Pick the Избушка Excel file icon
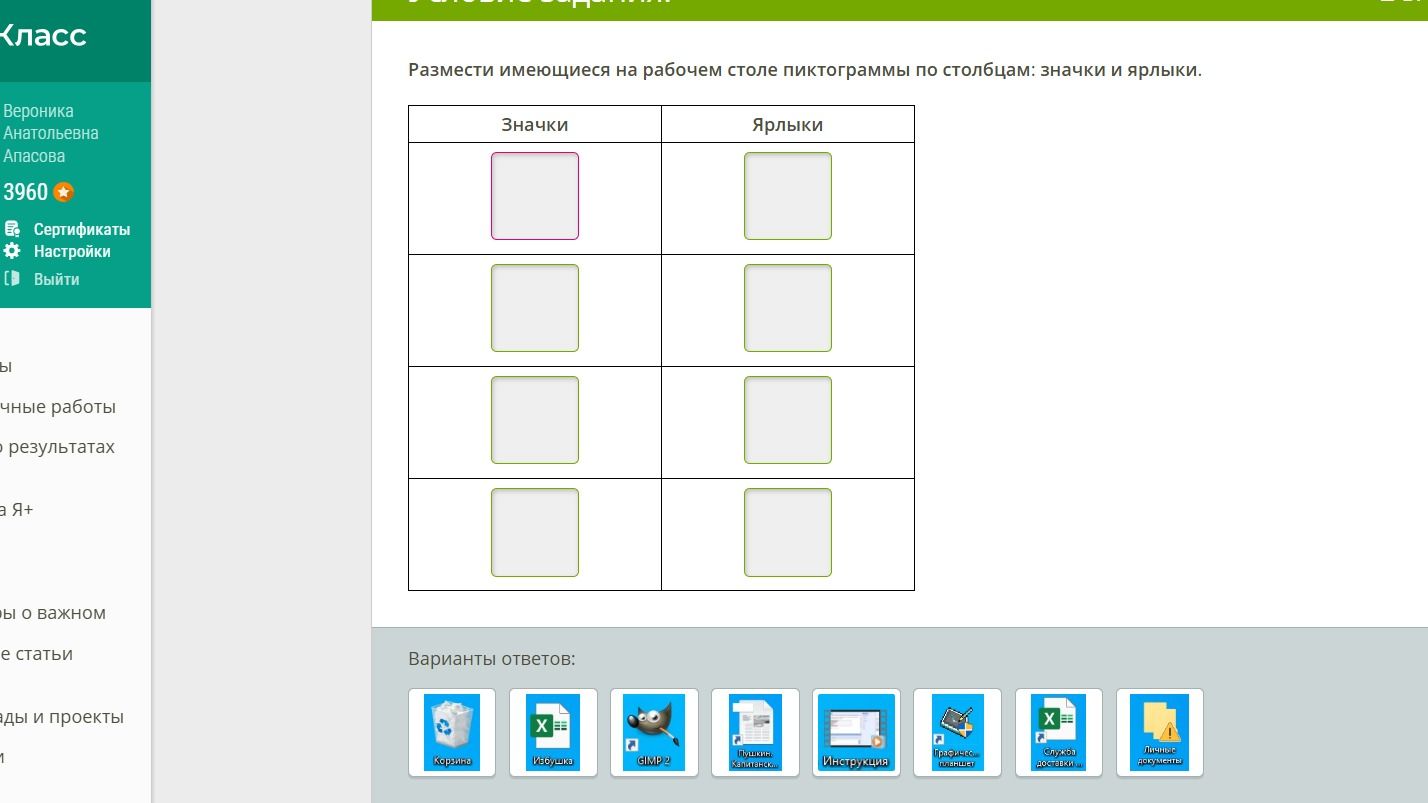The image size is (1428, 803). [x=553, y=732]
